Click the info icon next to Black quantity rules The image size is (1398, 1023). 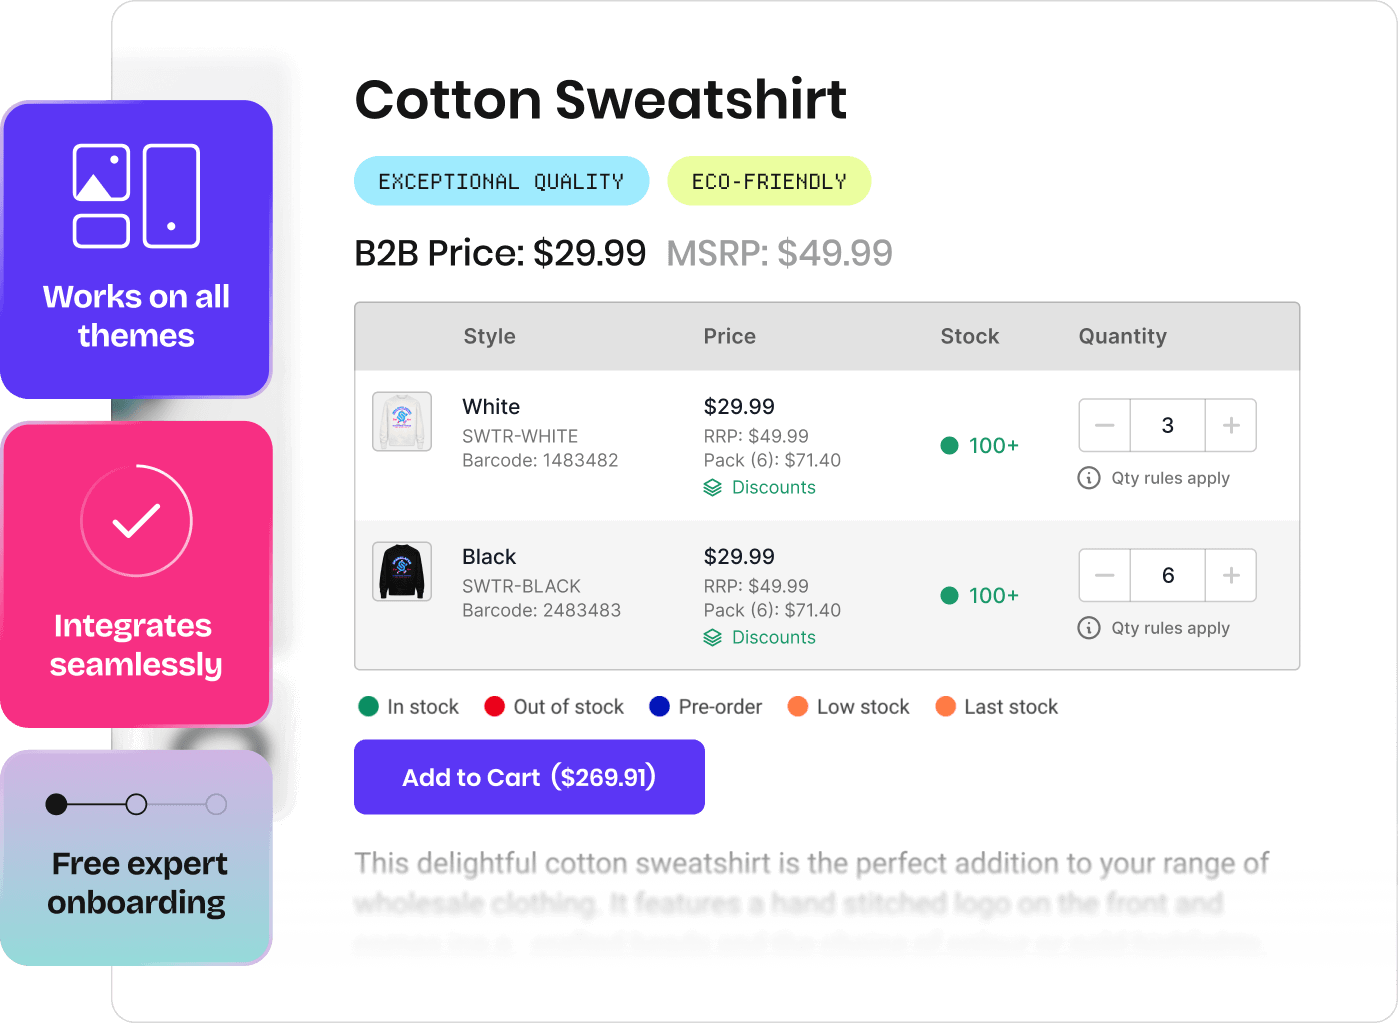(1088, 628)
